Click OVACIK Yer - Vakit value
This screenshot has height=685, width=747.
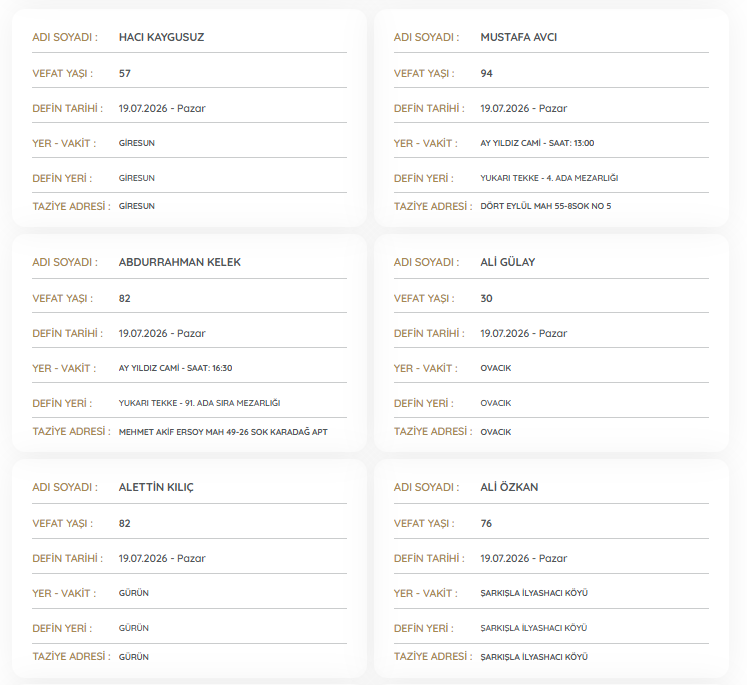[x=495, y=368]
